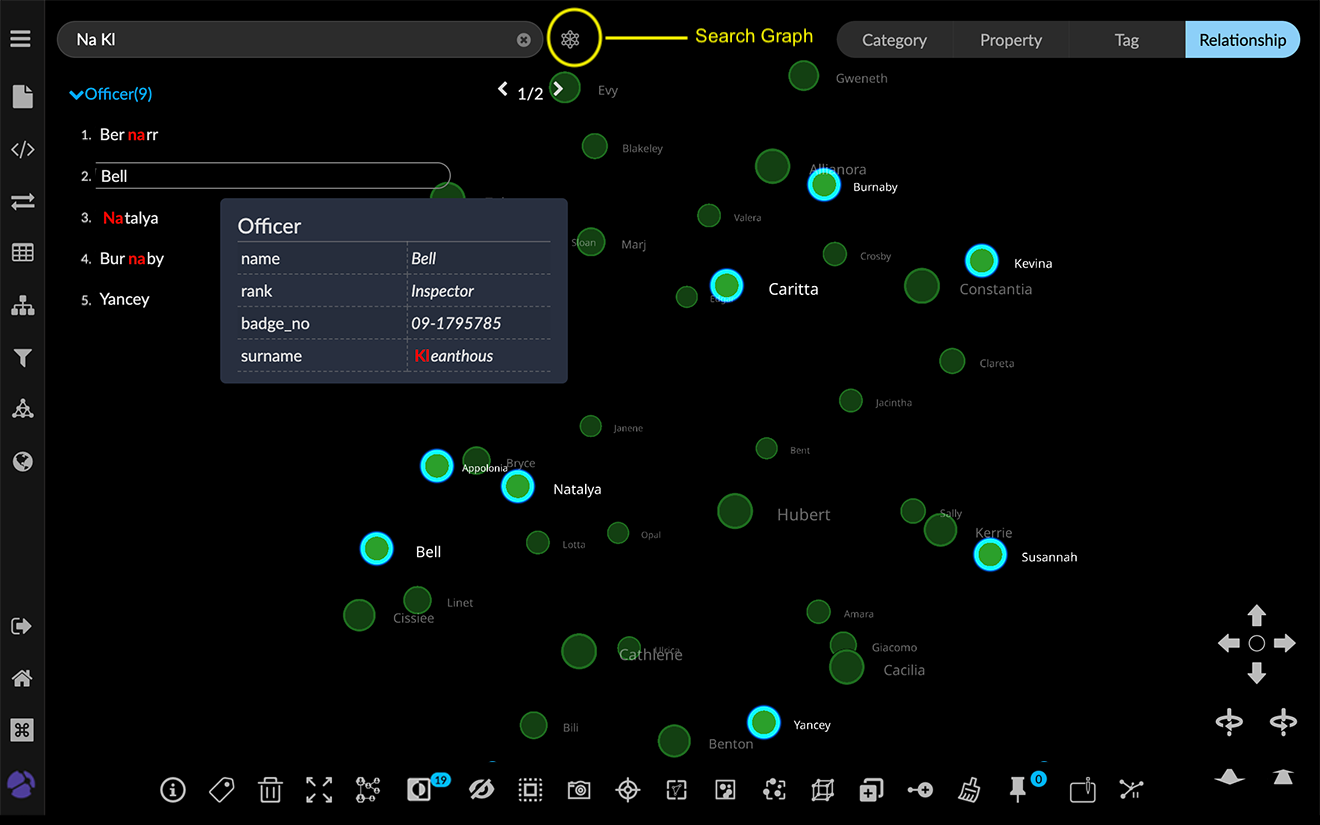
Task: Take a snapshot with the camera icon
Action: click(579, 790)
